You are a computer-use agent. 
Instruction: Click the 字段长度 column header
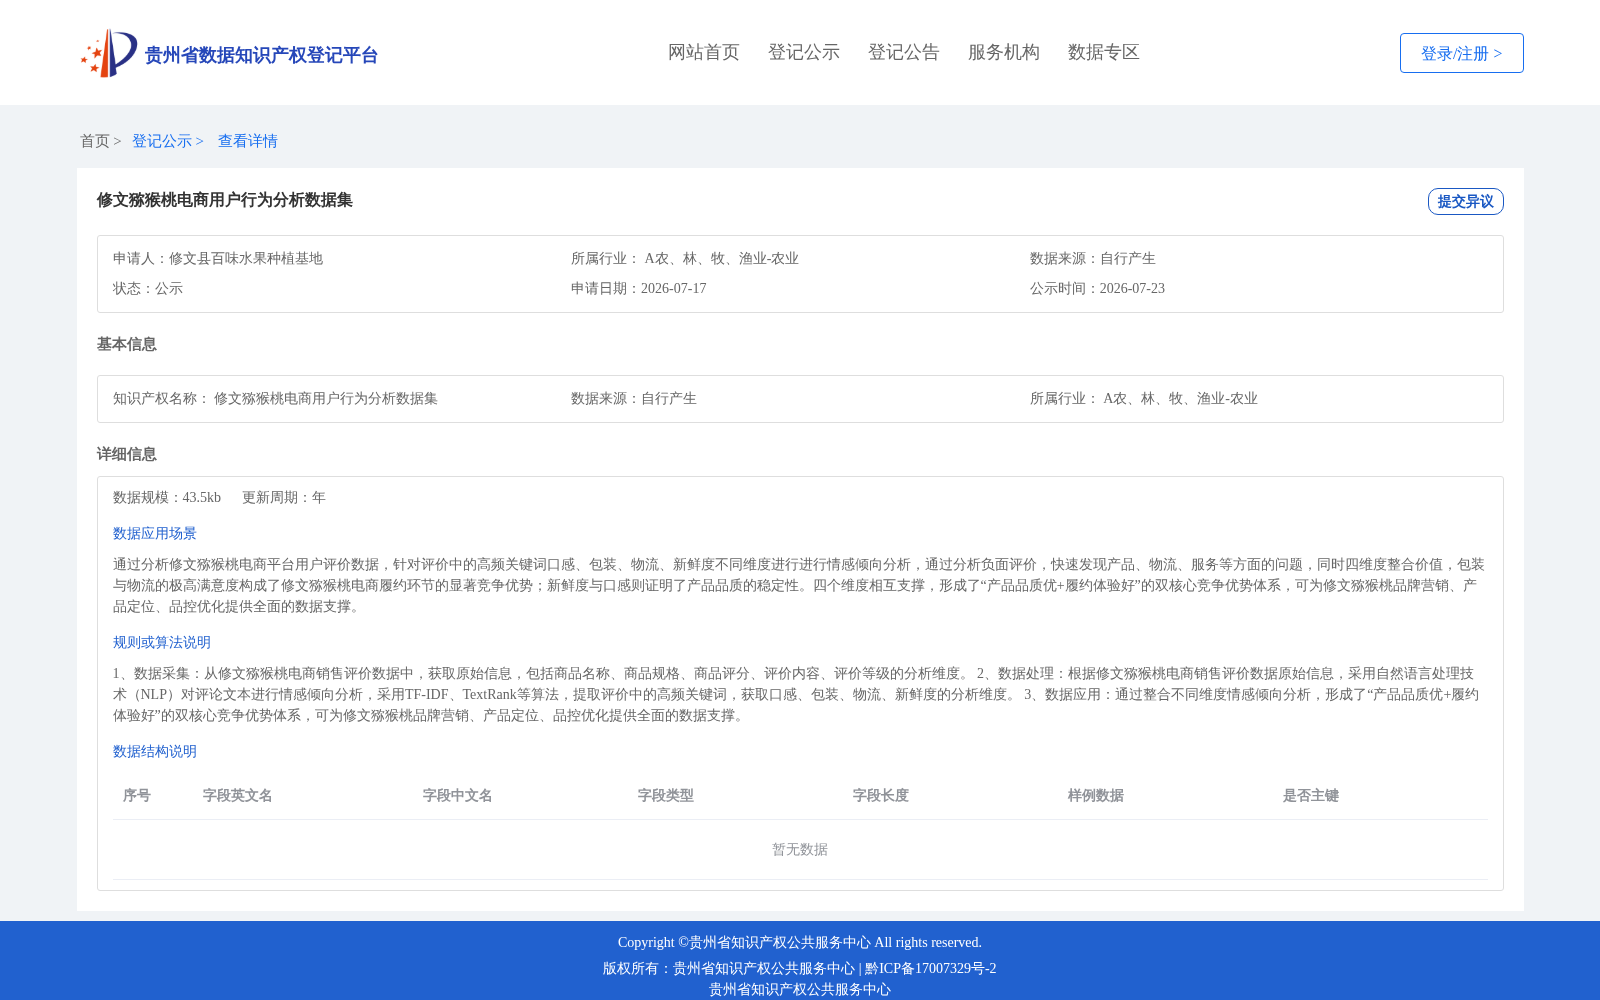click(881, 795)
